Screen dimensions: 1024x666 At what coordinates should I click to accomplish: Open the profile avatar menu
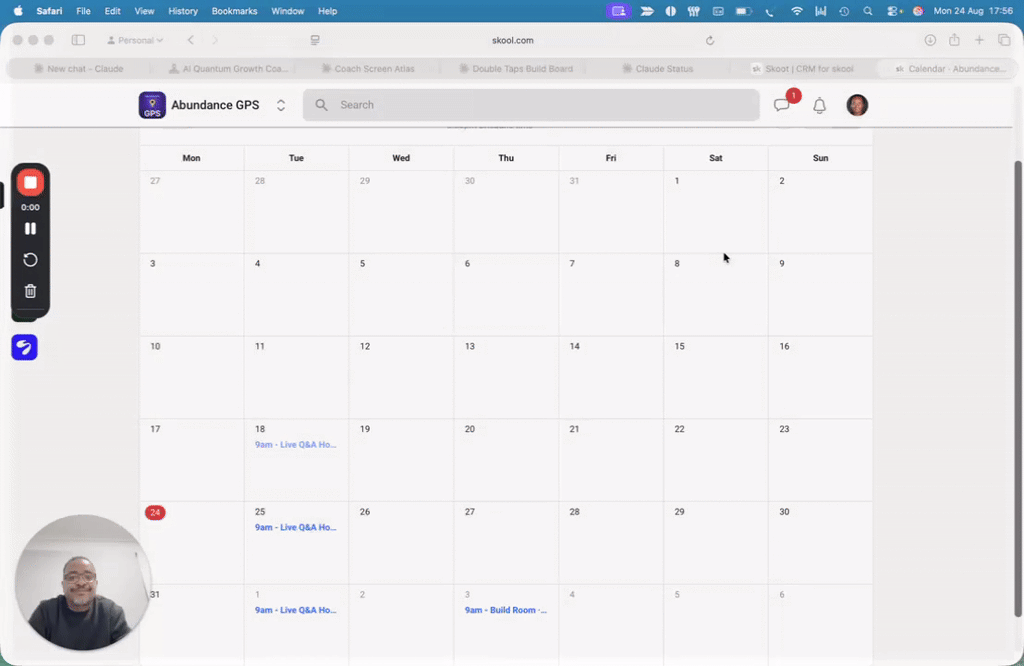(x=857, y=105)
